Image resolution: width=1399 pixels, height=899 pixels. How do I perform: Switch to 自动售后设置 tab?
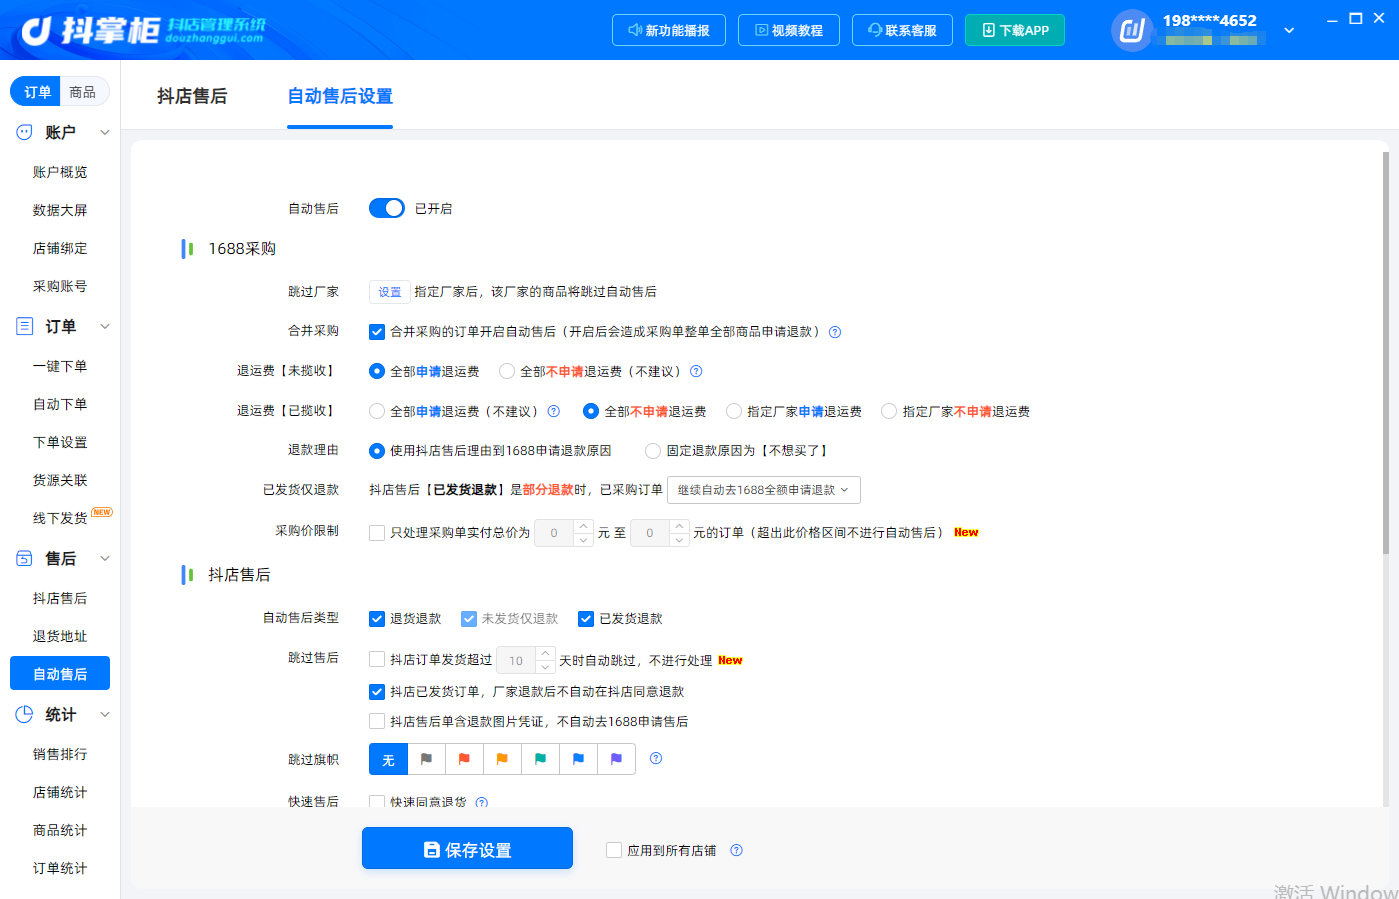tap(340, 96)
